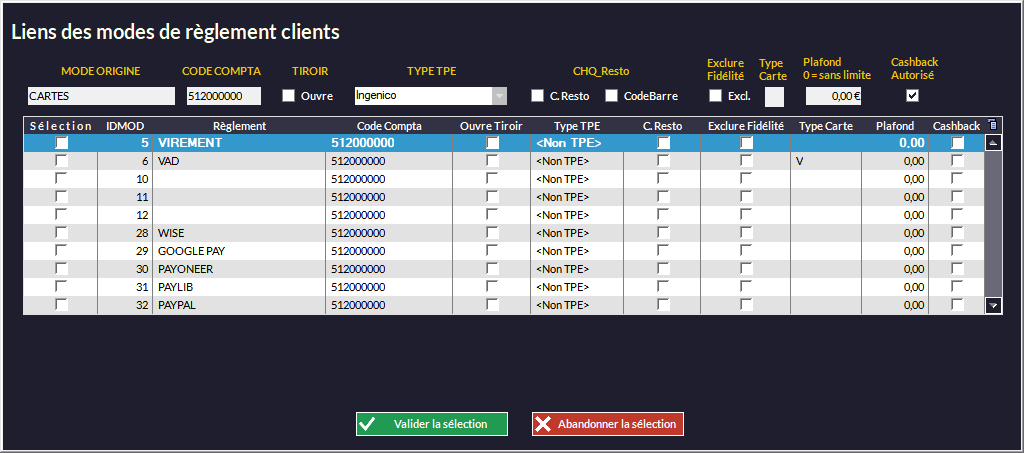This screenshot has height=453, width=1024.
Task: Select the PAYPAL row's Sélection checkbox
Action: coord(61,304)
